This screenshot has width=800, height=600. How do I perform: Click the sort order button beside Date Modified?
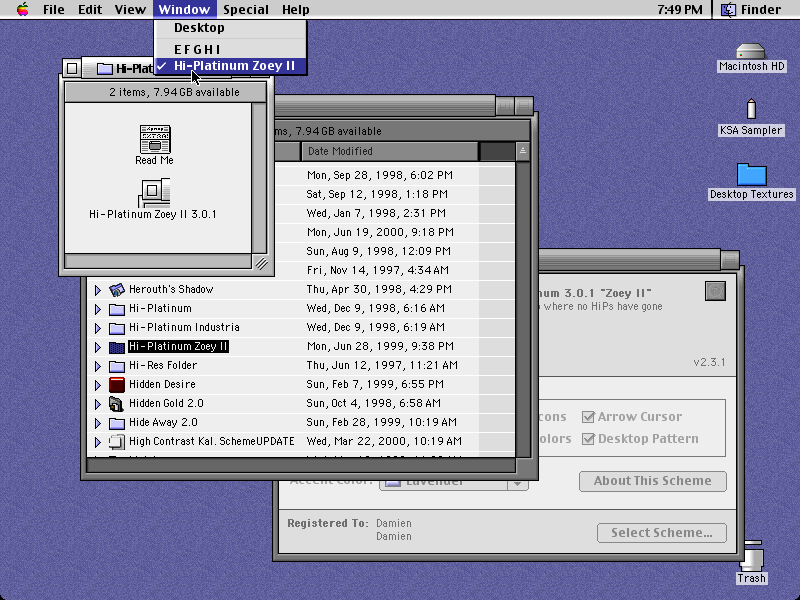[522, 152]
